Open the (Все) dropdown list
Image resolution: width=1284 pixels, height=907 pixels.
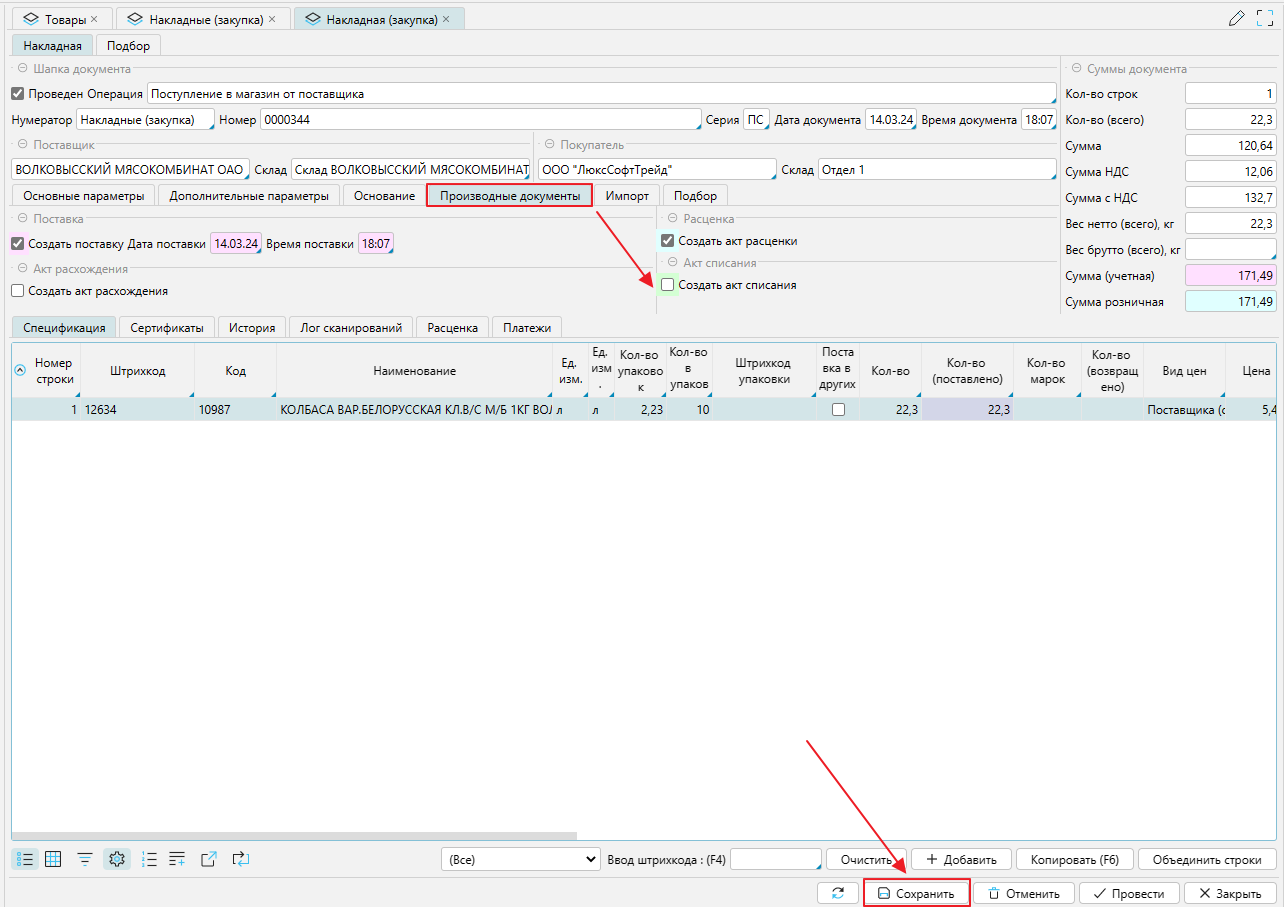tap(520, 860)
